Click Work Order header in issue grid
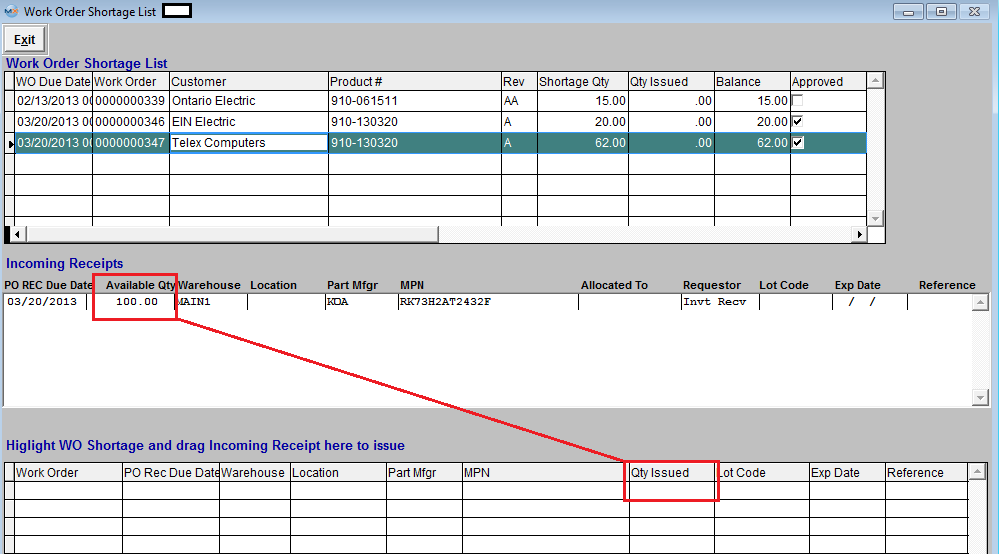Screen dimensions: 999x554 [x=68, y=472]
